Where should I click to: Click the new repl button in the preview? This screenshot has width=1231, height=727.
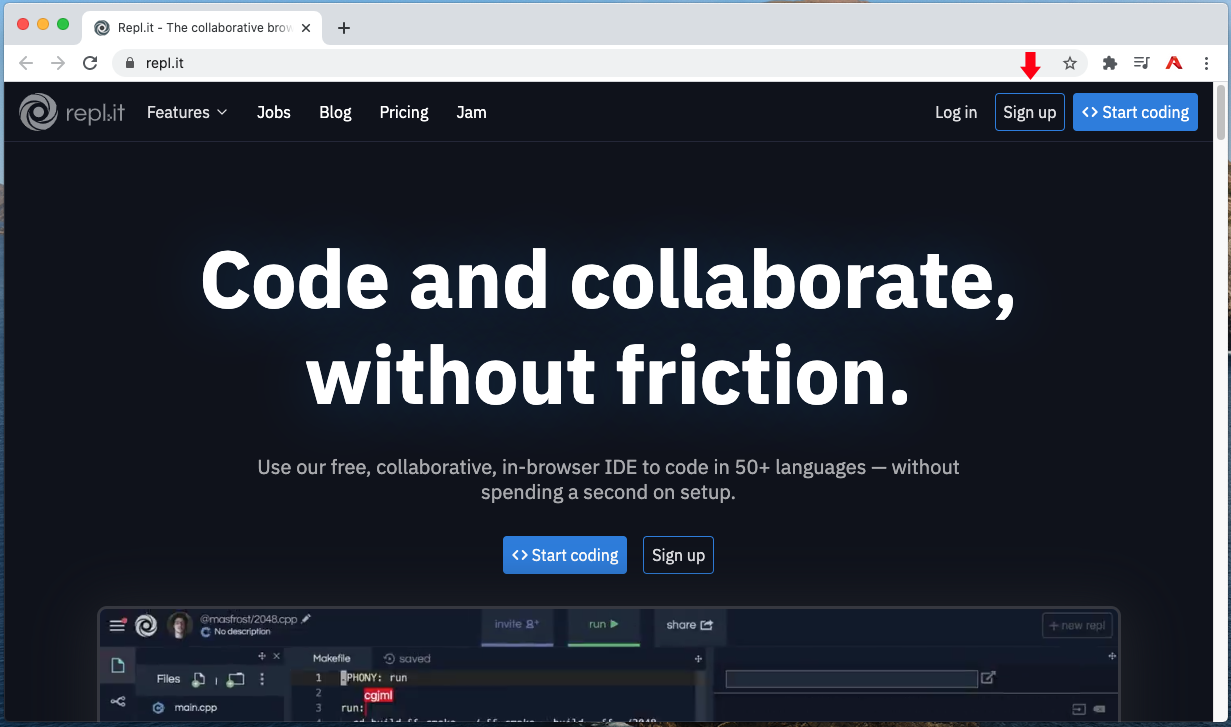pos(1077,625)
